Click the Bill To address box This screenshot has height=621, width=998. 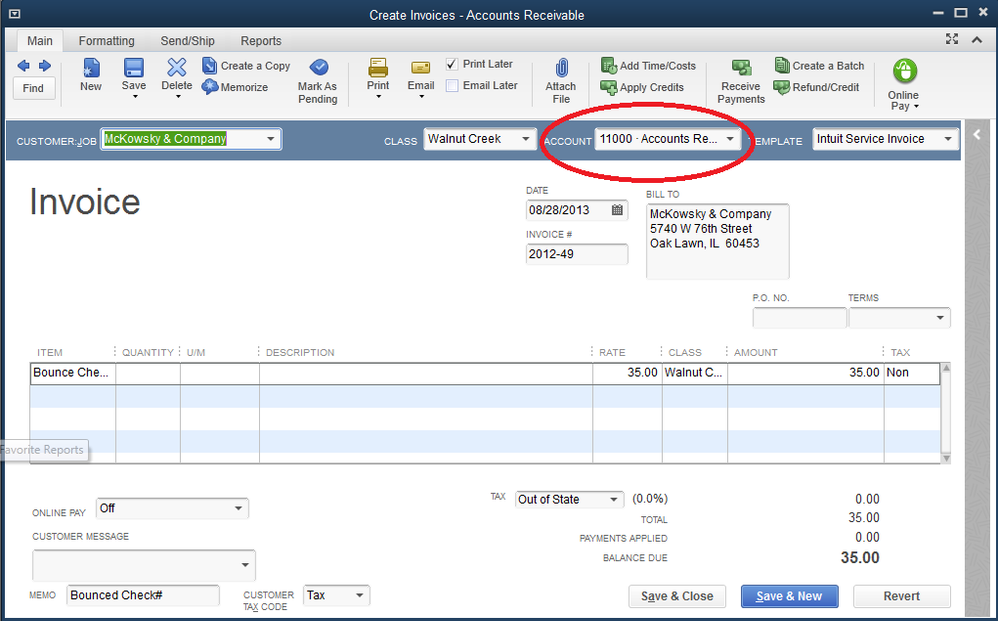pos(717,241)
